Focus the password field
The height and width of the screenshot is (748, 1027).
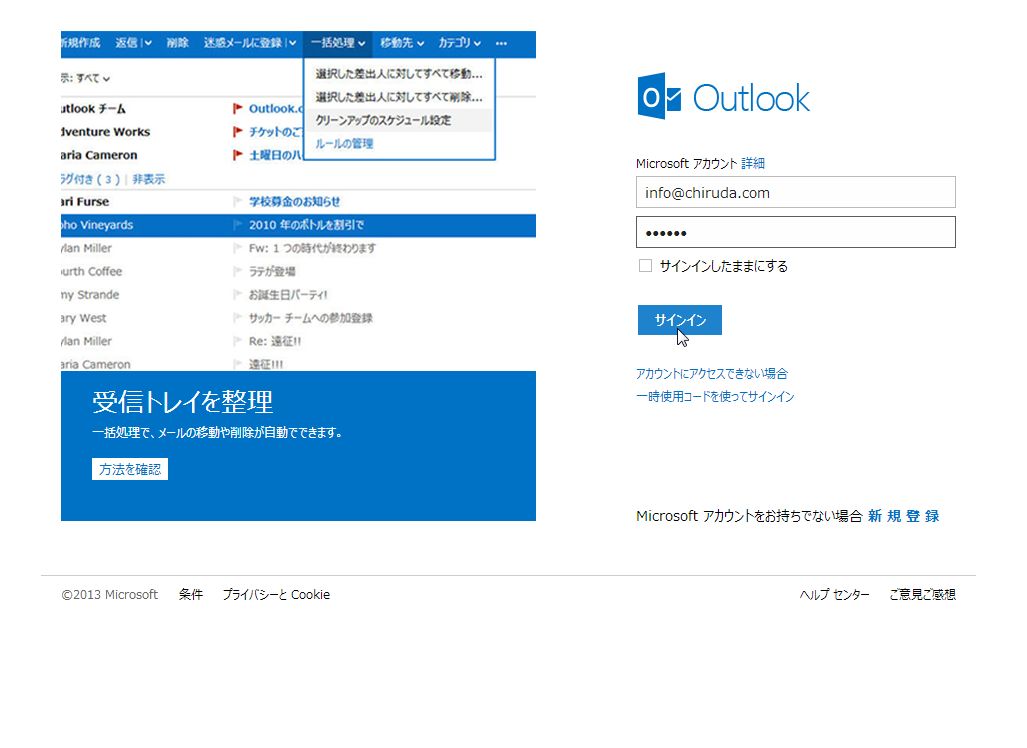tap(796, 233)
